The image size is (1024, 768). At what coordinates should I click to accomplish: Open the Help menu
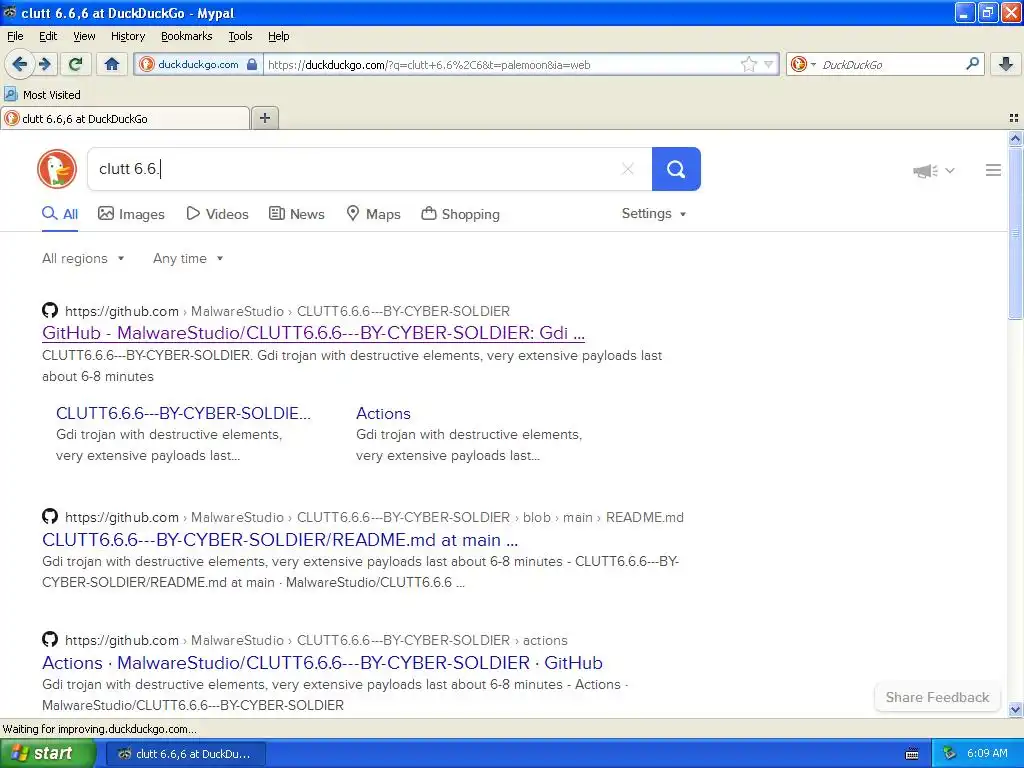(x=278, y=36)
